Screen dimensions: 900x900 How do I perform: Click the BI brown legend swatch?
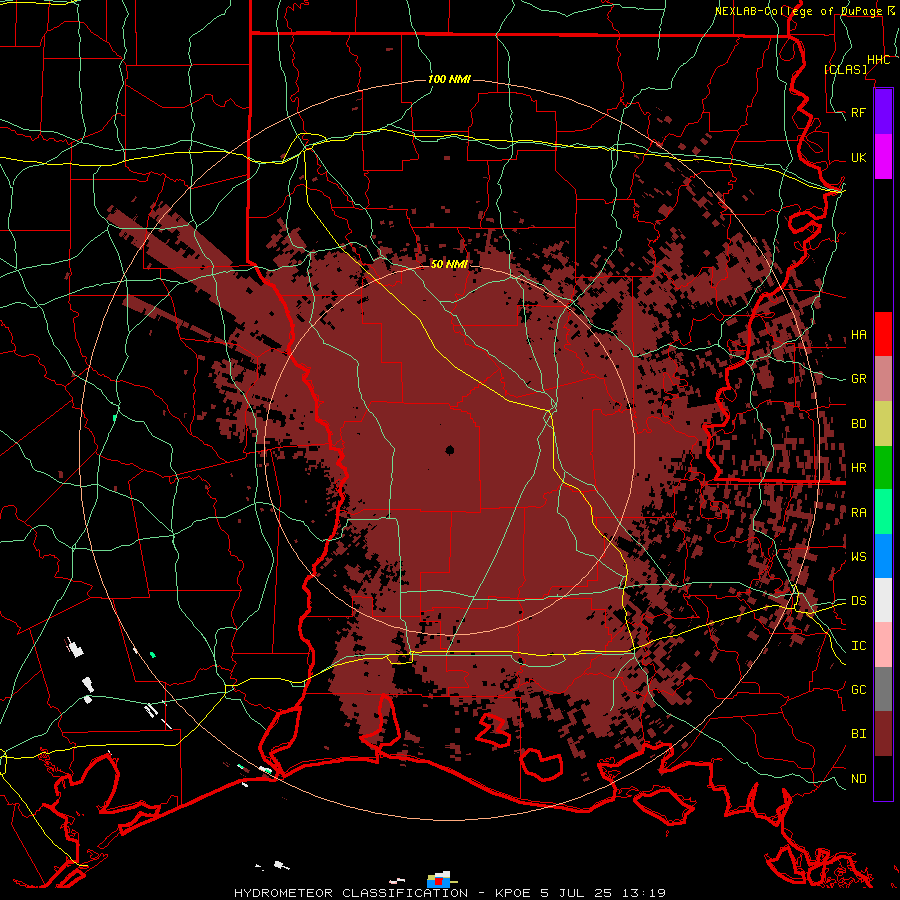883,734
